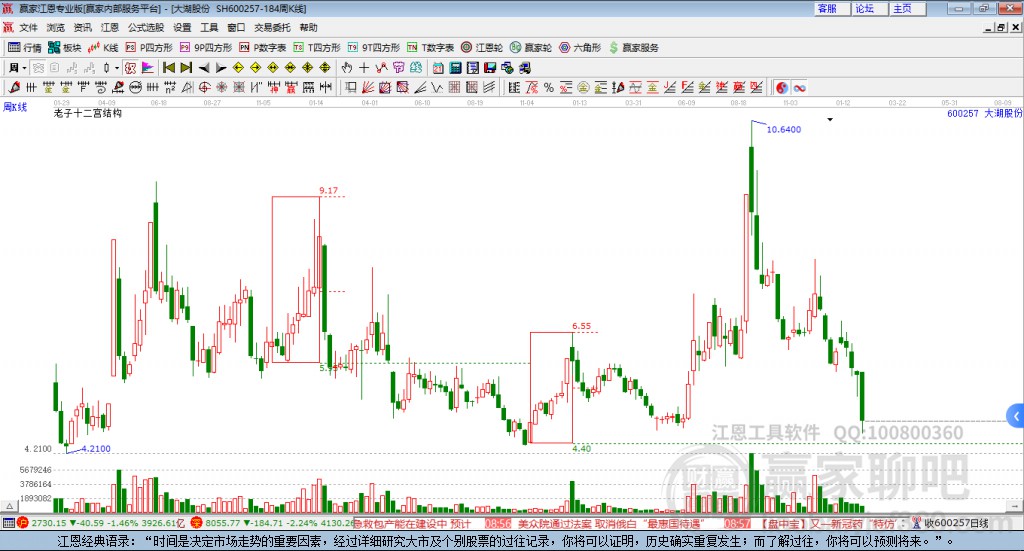The width and height of the screenshot is (1024, 551).
Task: Click the 收600257日线 status entry
Action: pos(957,523)
